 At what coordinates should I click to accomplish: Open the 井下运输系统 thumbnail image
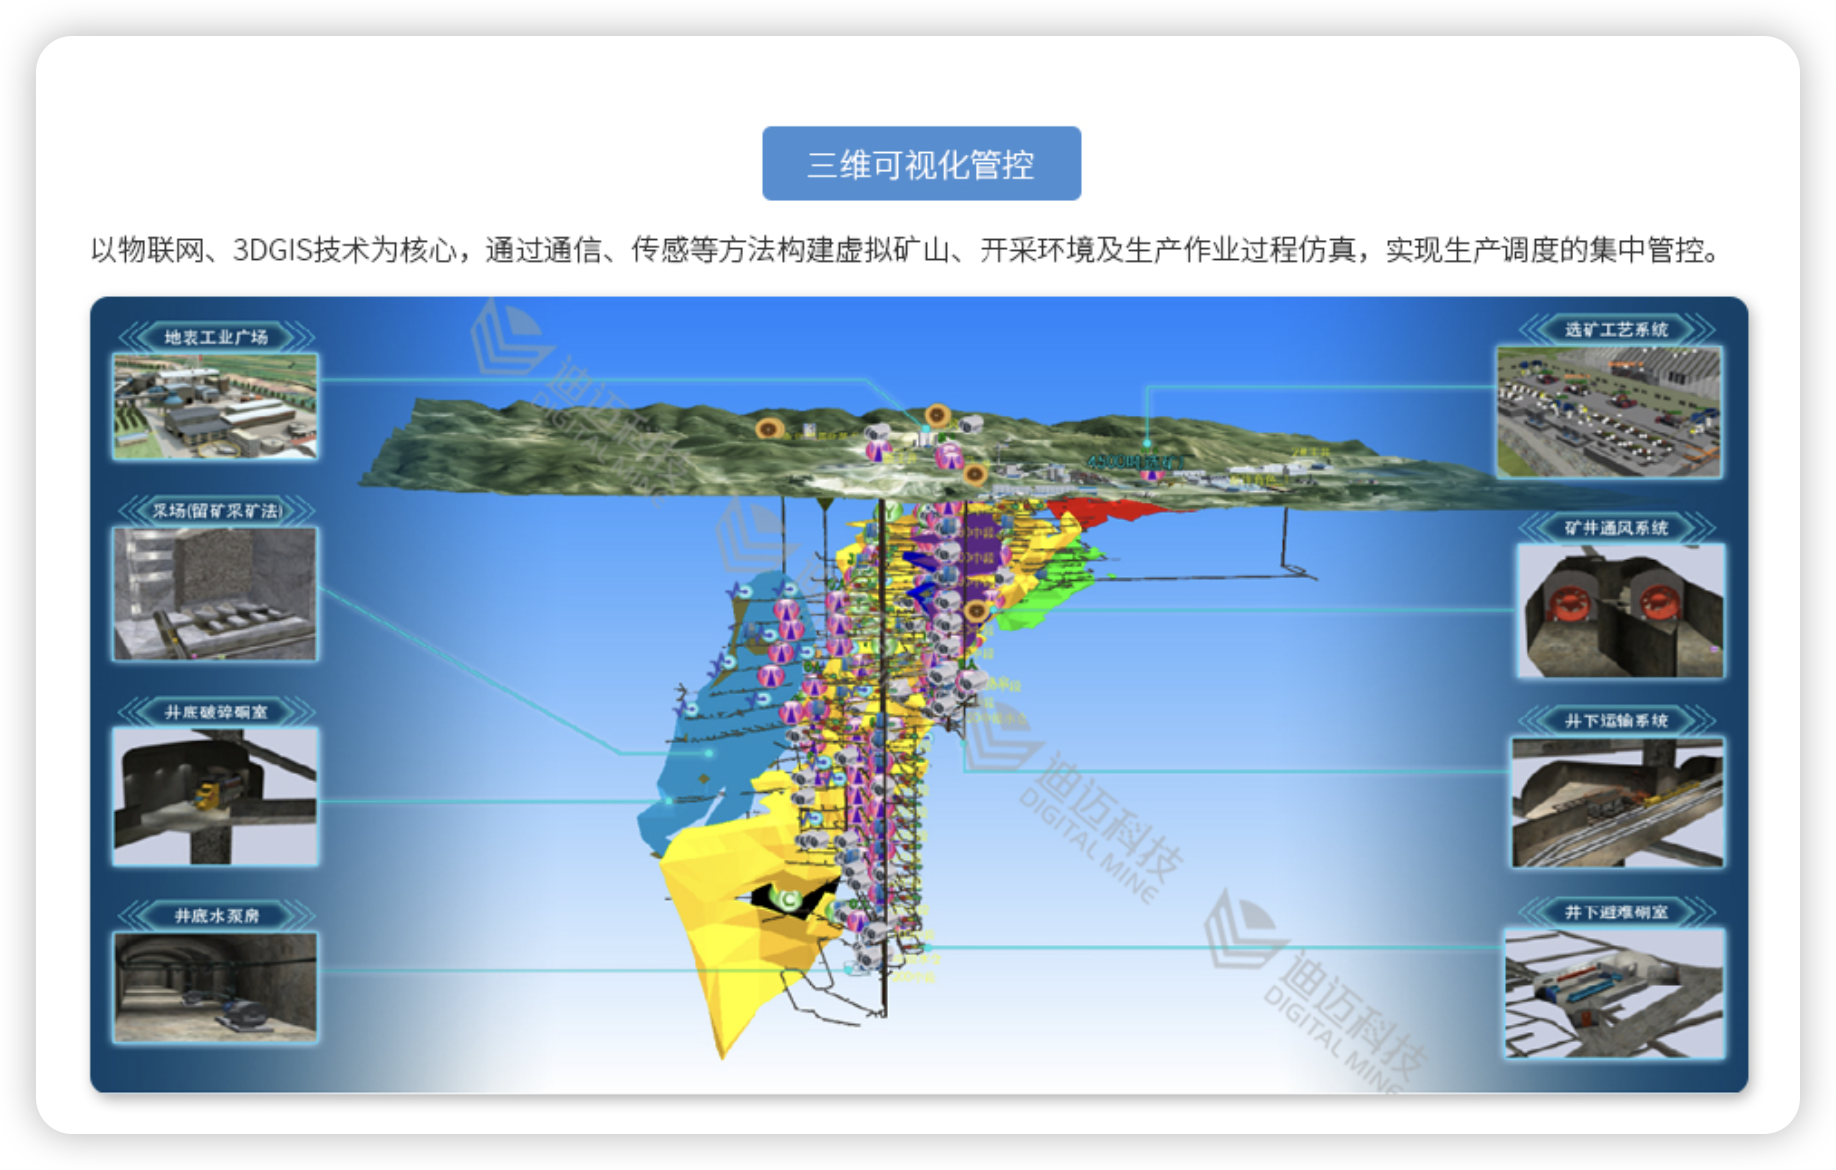click(x=1617, y=803)
